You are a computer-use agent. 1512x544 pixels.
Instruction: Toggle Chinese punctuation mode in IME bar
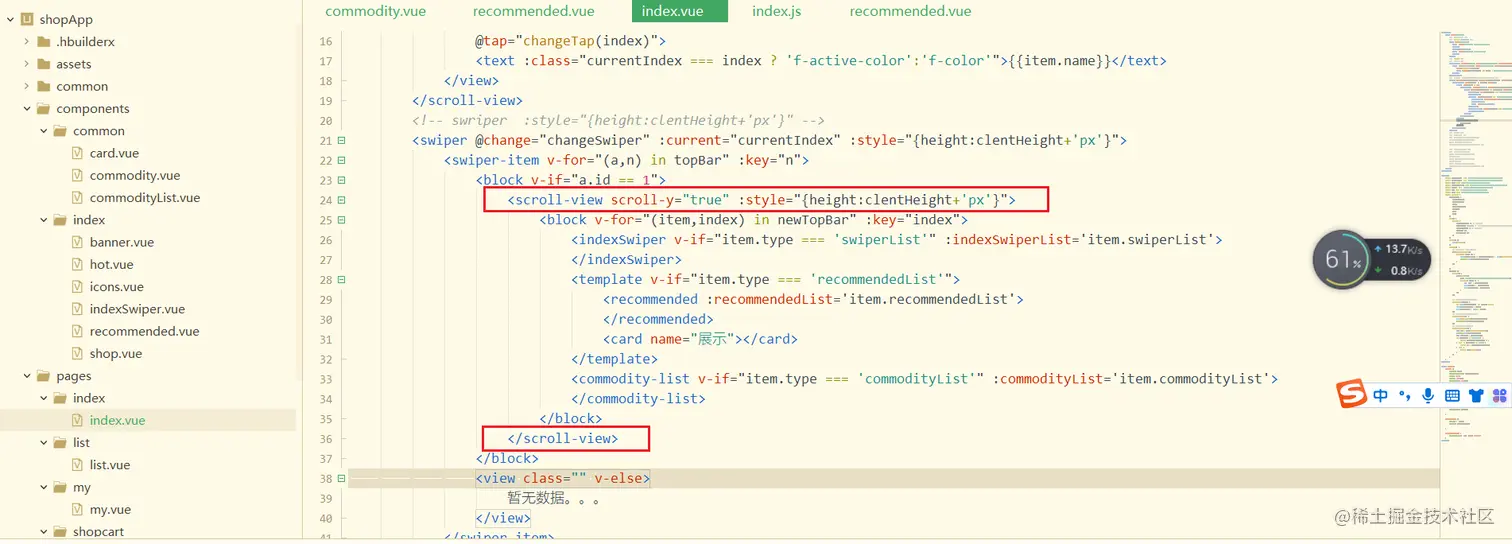1405,396
